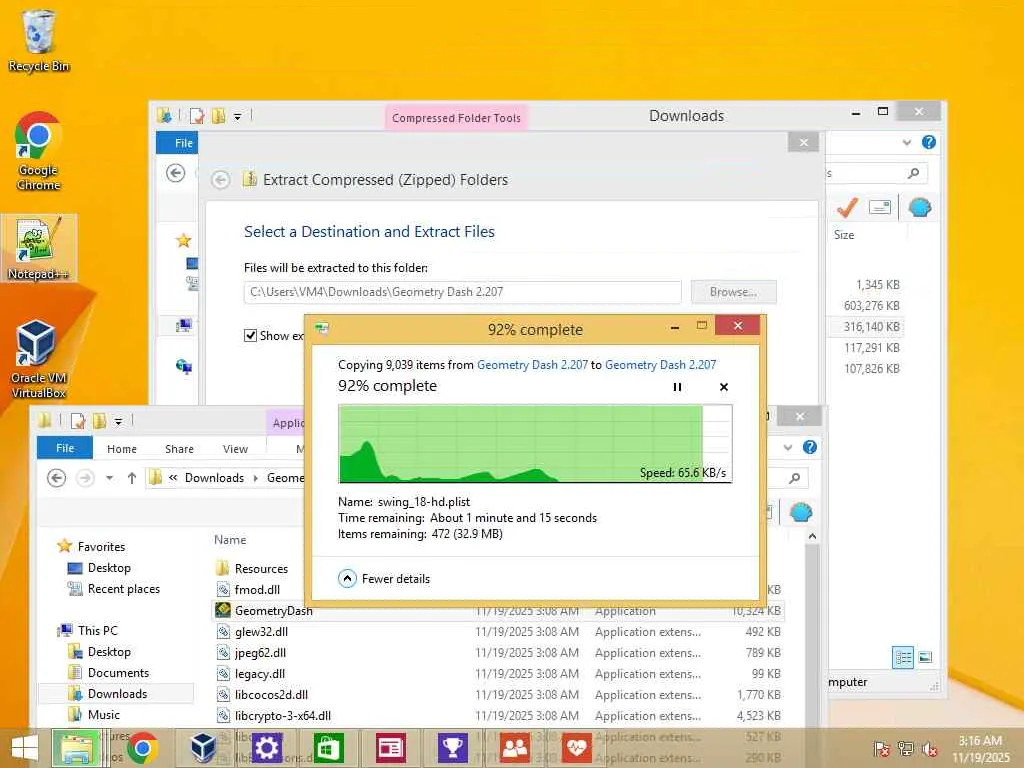Open quick access dropdown in Geometry Dash window
1024x768 pixels.
coord(118,422)
